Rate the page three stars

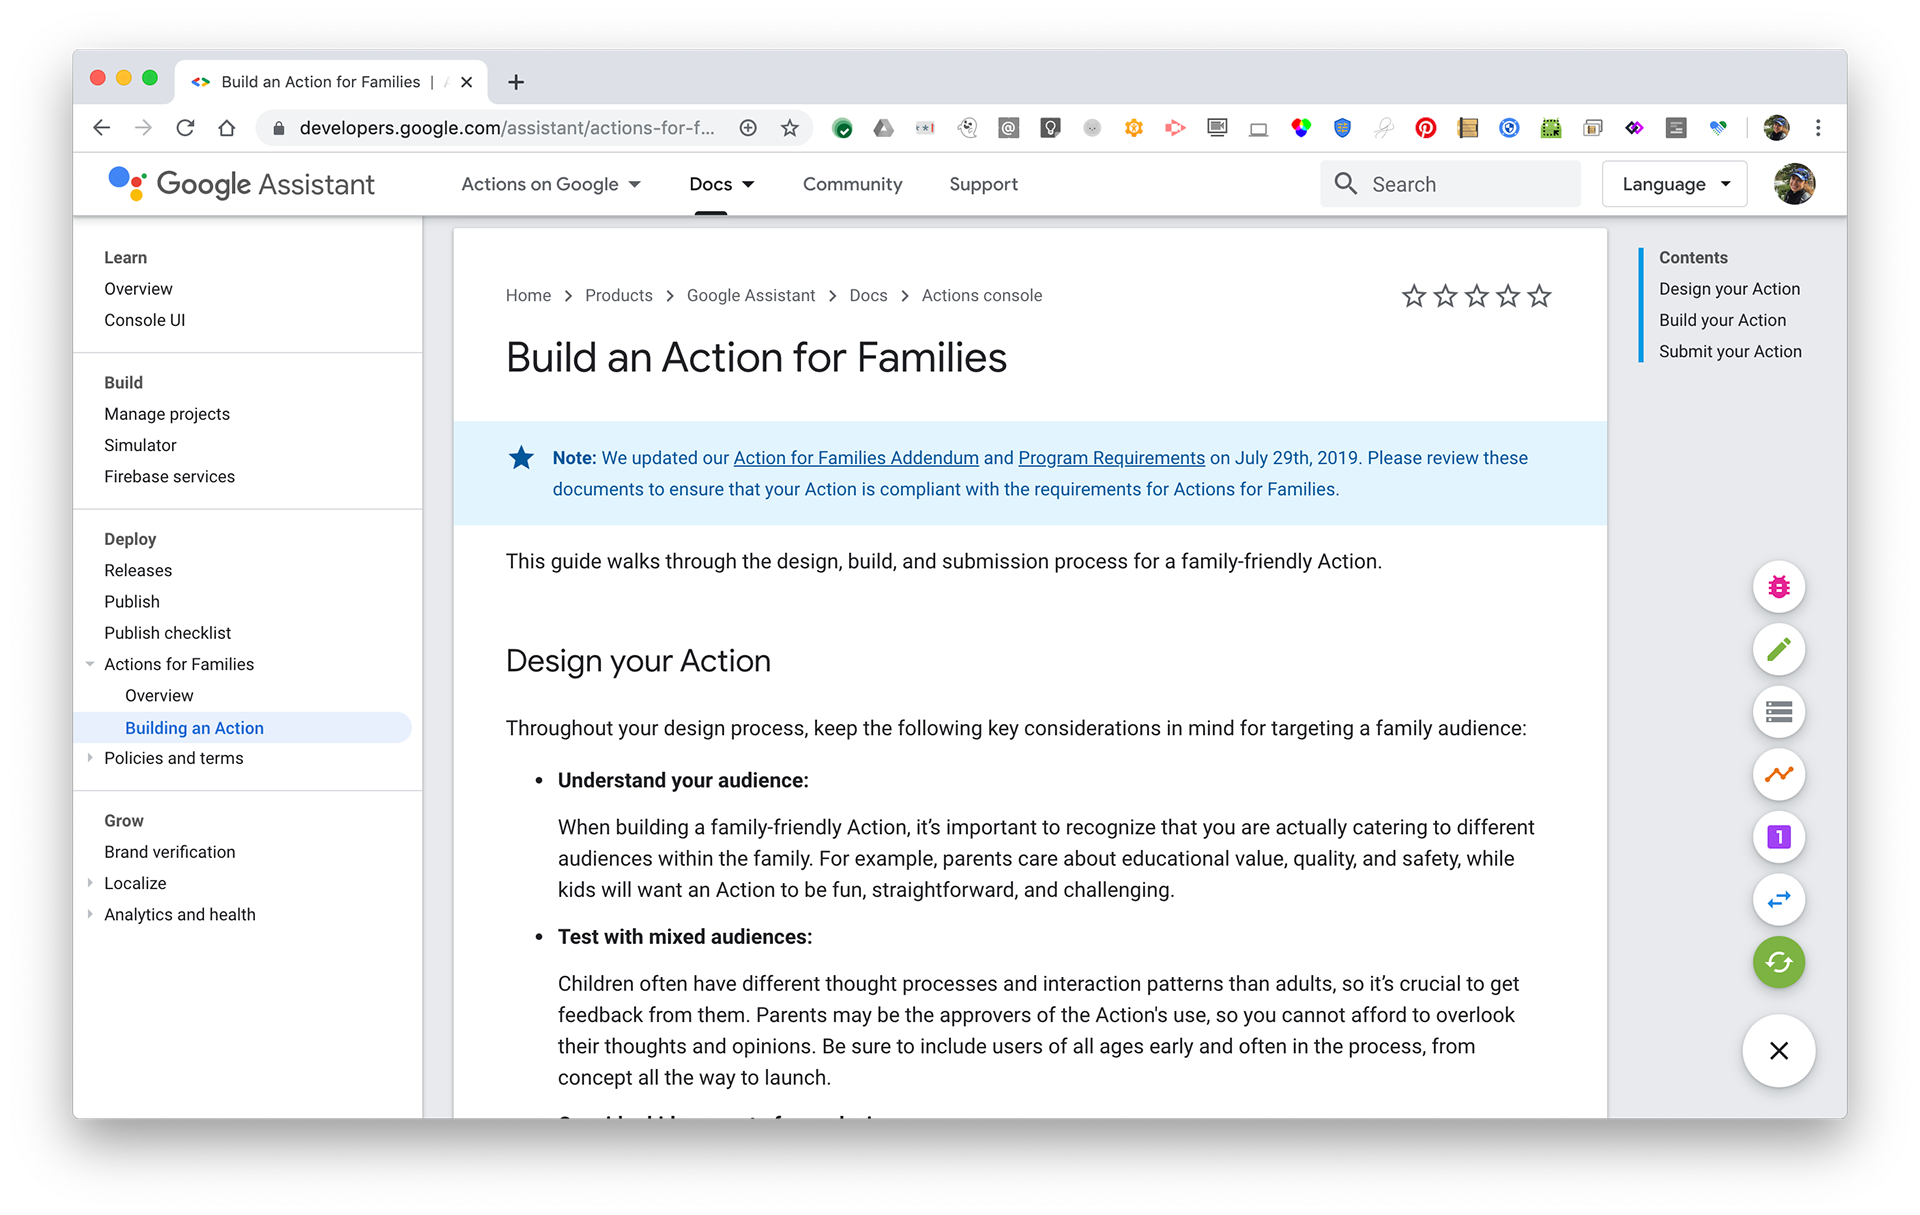[1476, 296]
